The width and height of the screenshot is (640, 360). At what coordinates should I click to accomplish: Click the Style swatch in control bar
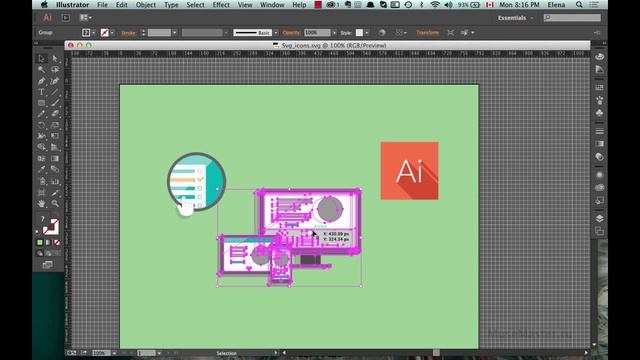(359, 33)
